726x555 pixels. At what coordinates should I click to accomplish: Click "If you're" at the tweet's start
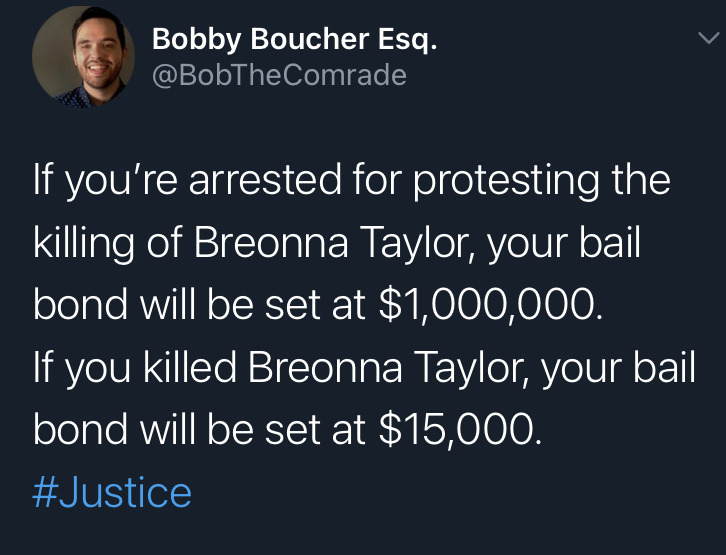100,182
